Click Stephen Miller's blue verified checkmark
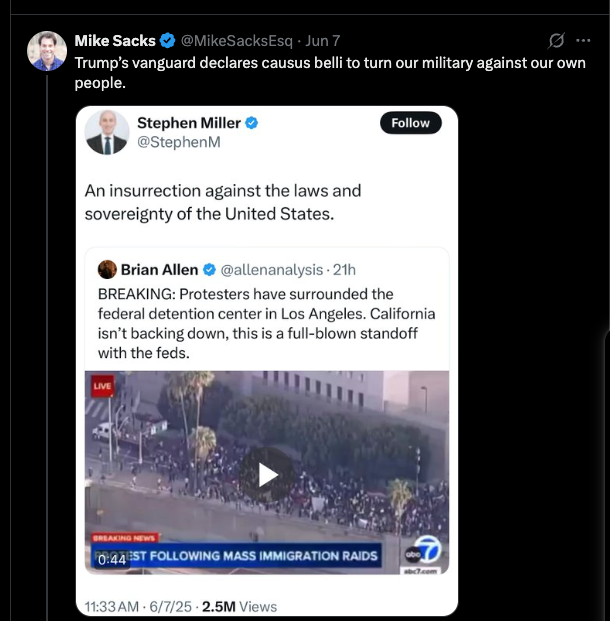The image size is (610, 621). point(252,123)
